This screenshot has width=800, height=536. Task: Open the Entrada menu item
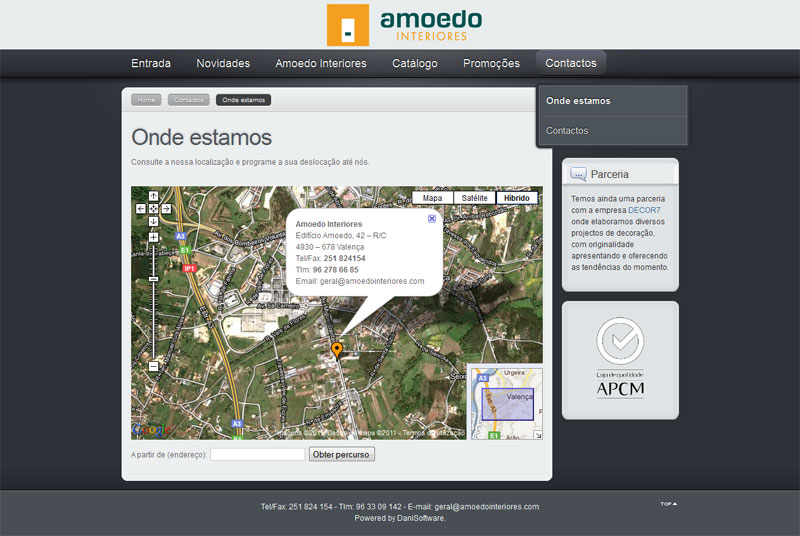point(151,63)
